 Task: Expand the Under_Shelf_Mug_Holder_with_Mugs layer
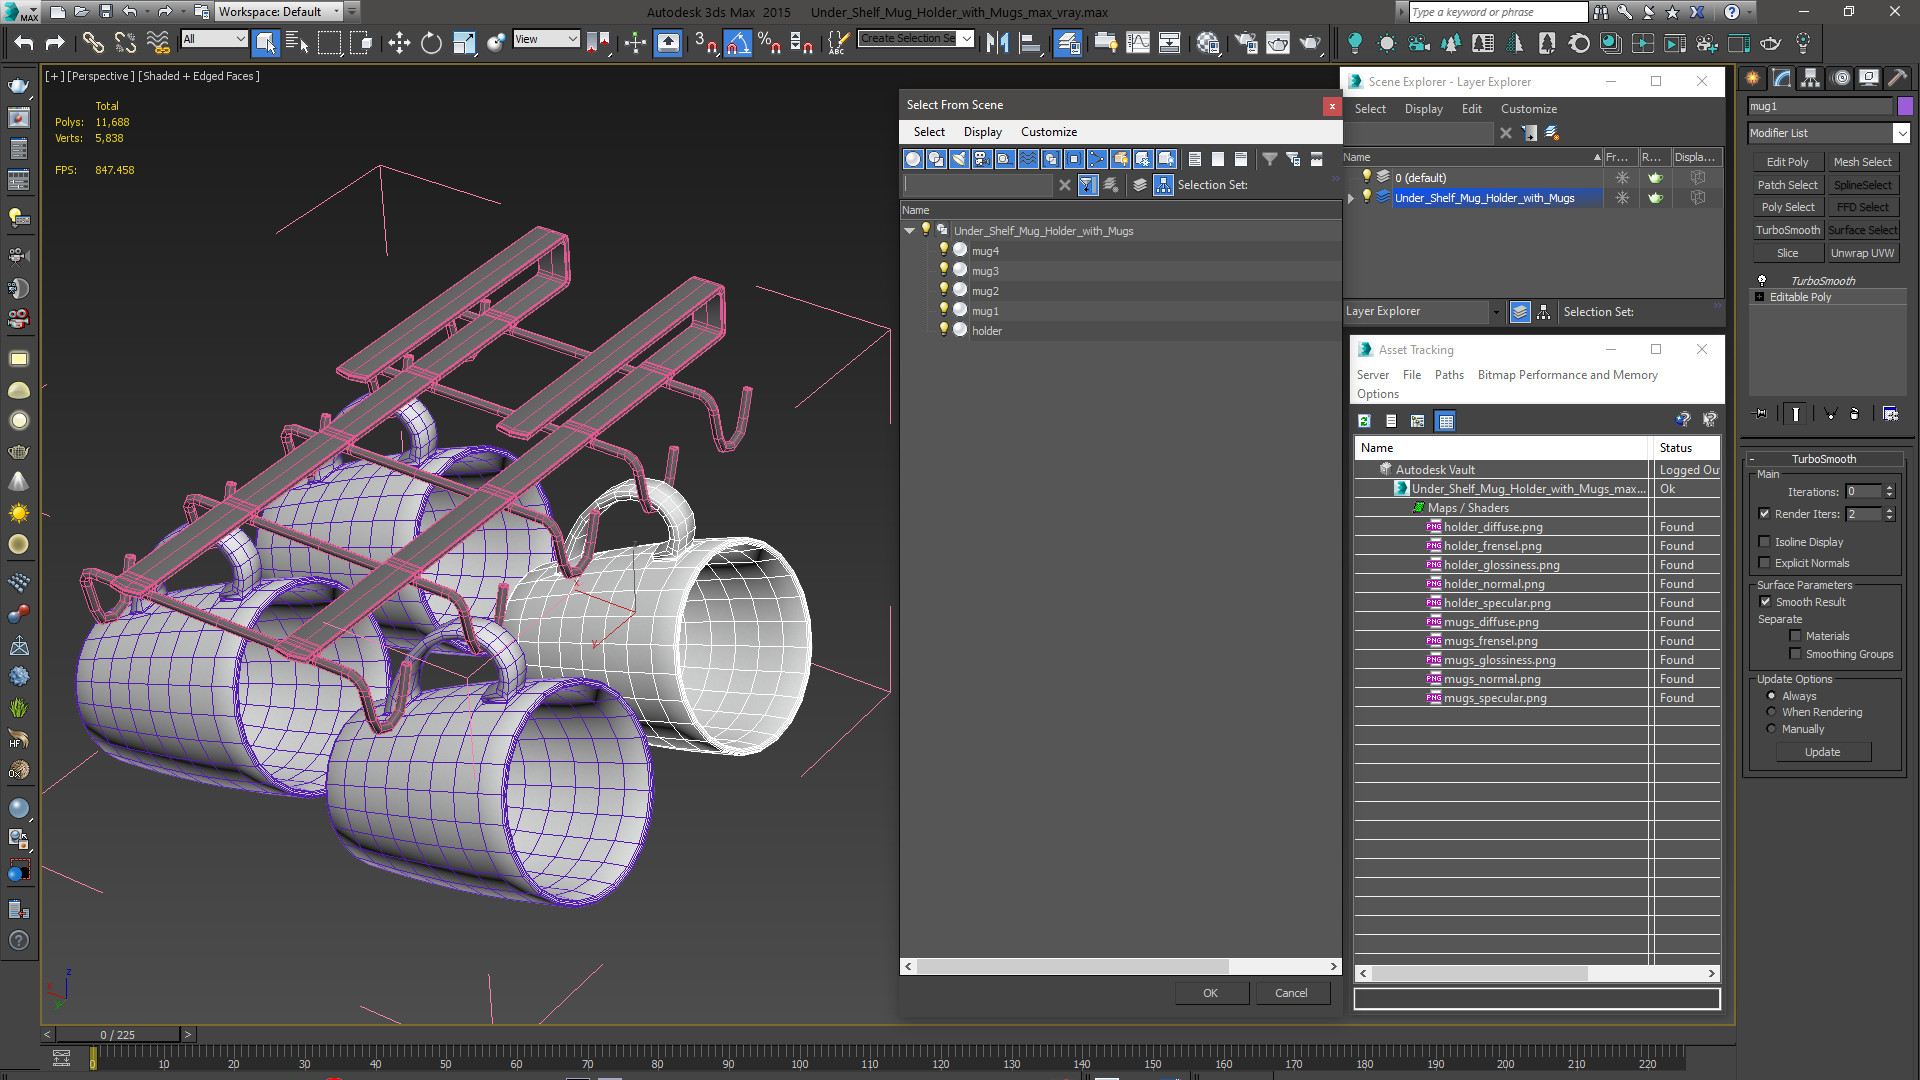point(1351,198)
